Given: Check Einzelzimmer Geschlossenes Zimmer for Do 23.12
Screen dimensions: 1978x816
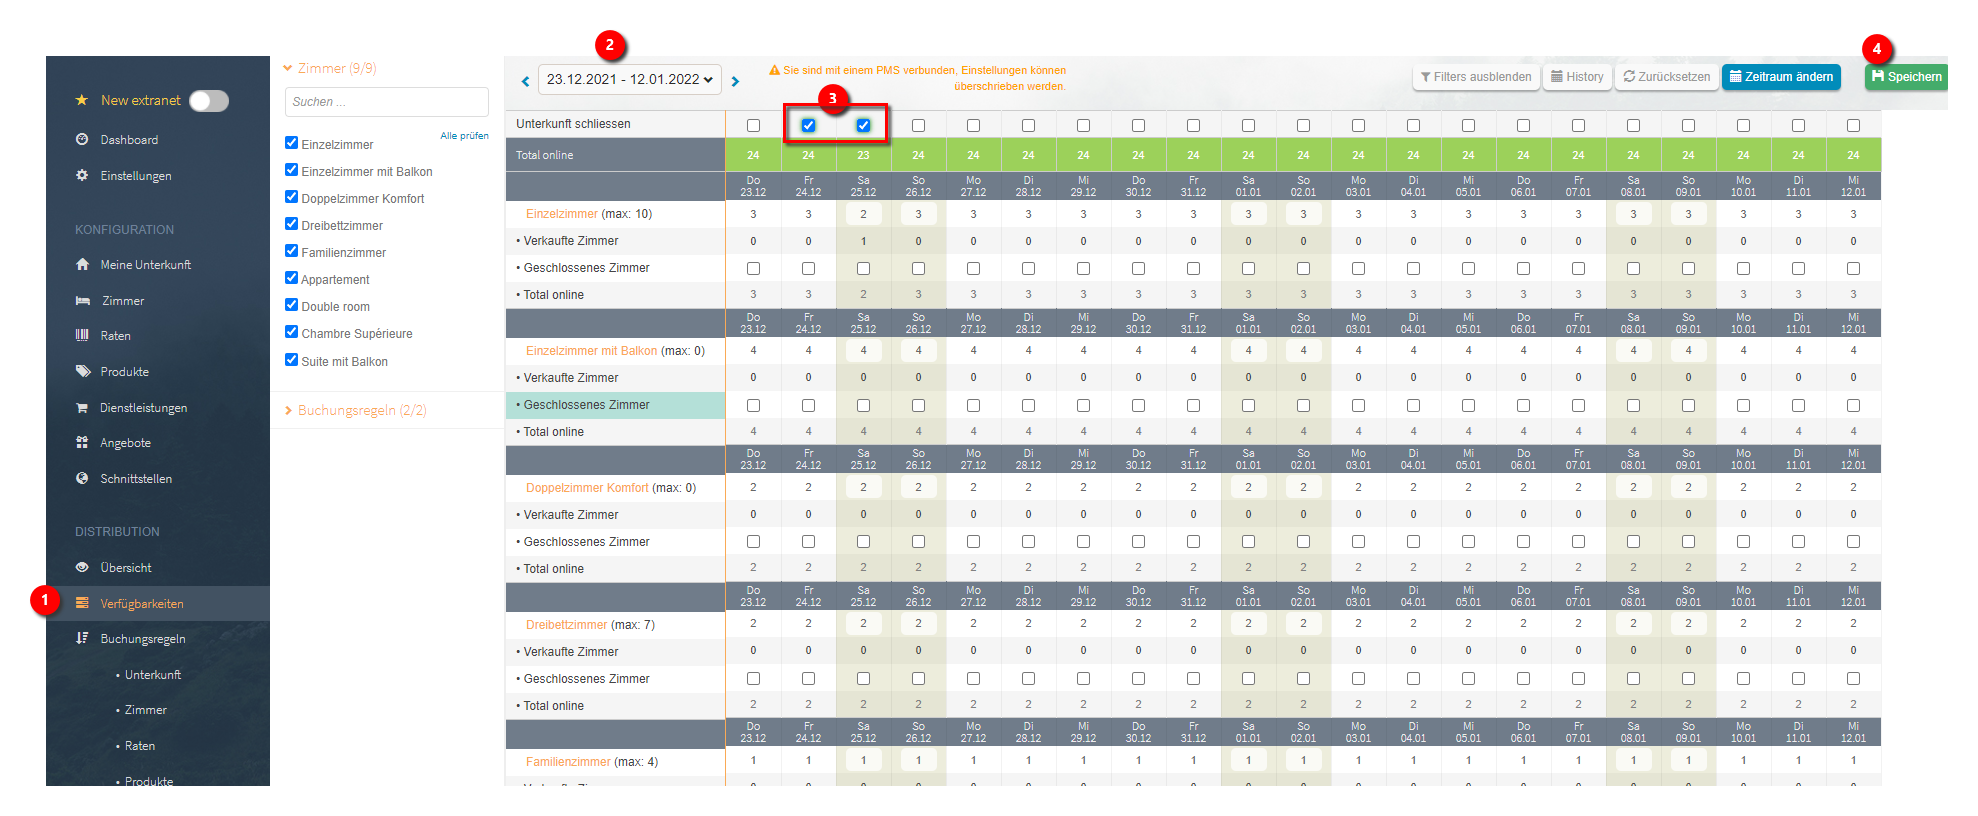Looking at the screenshot, I should click(x=753, y=268).
